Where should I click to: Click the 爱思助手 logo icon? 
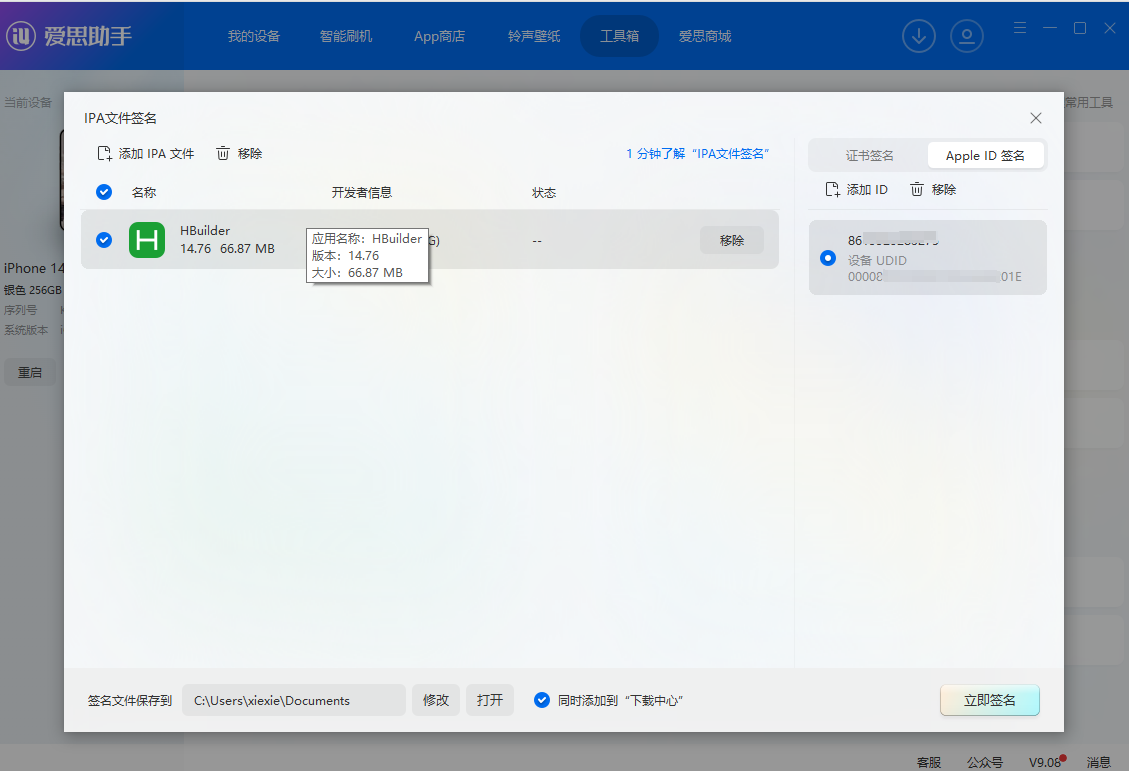click(21, 36)
